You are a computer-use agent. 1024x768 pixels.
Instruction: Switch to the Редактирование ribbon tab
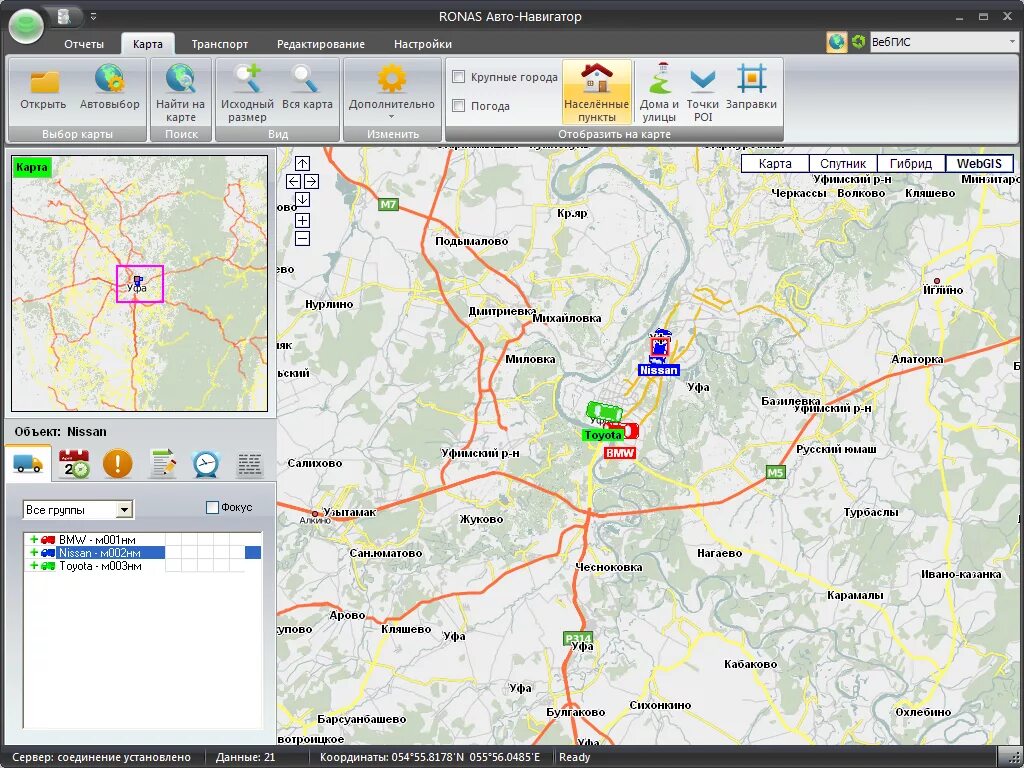pyautogui.click(x=321, y=44)
